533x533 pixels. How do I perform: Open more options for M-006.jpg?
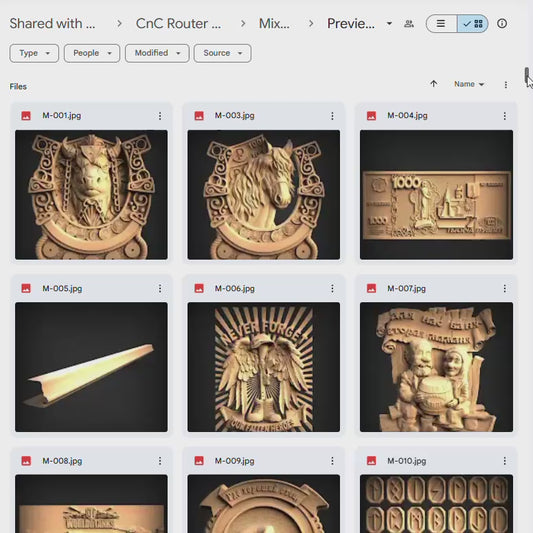click(x=332, y=289)
